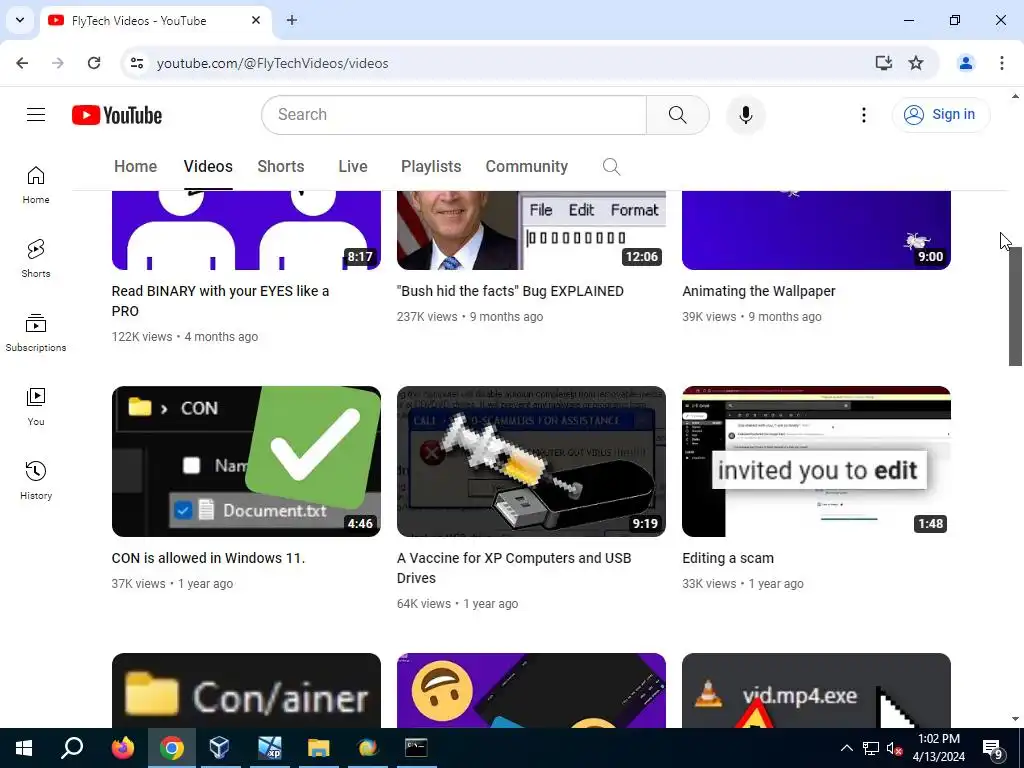The image size is (1024, 768).
Task: Open History from the sidebar
Action: click(x=36, y=481)
